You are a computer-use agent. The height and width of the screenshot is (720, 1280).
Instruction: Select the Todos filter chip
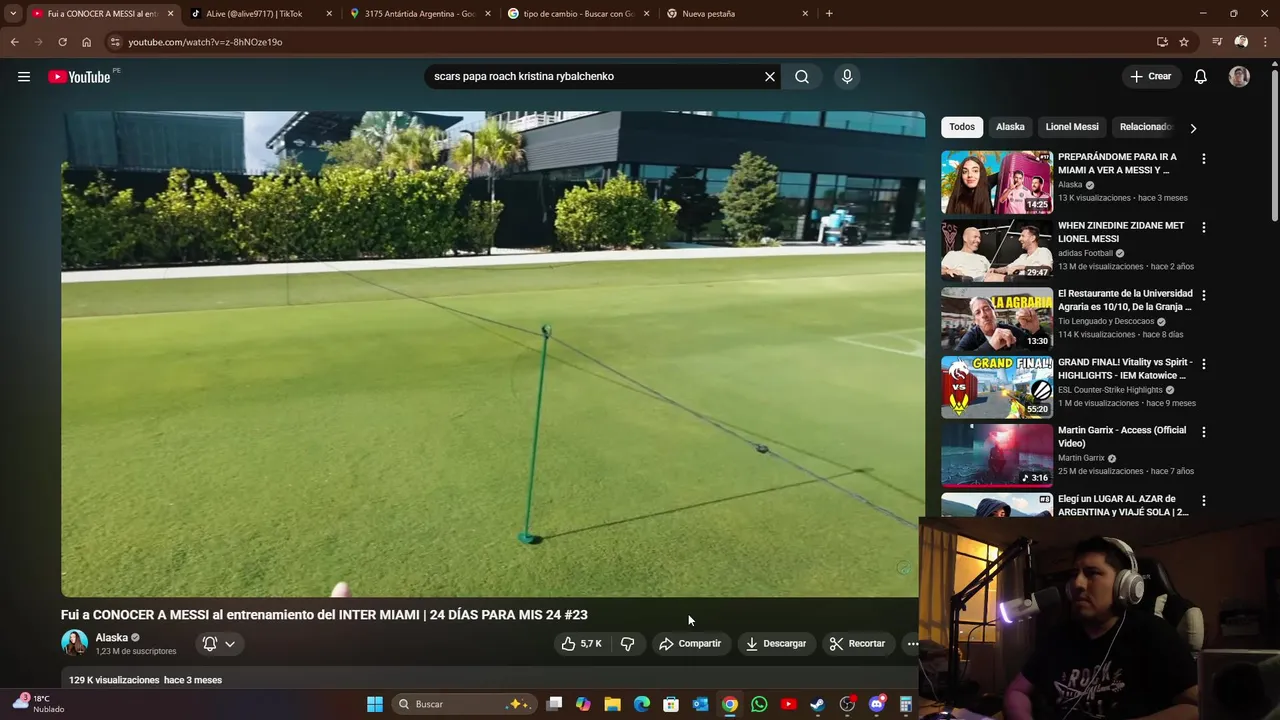coord(962,127)
